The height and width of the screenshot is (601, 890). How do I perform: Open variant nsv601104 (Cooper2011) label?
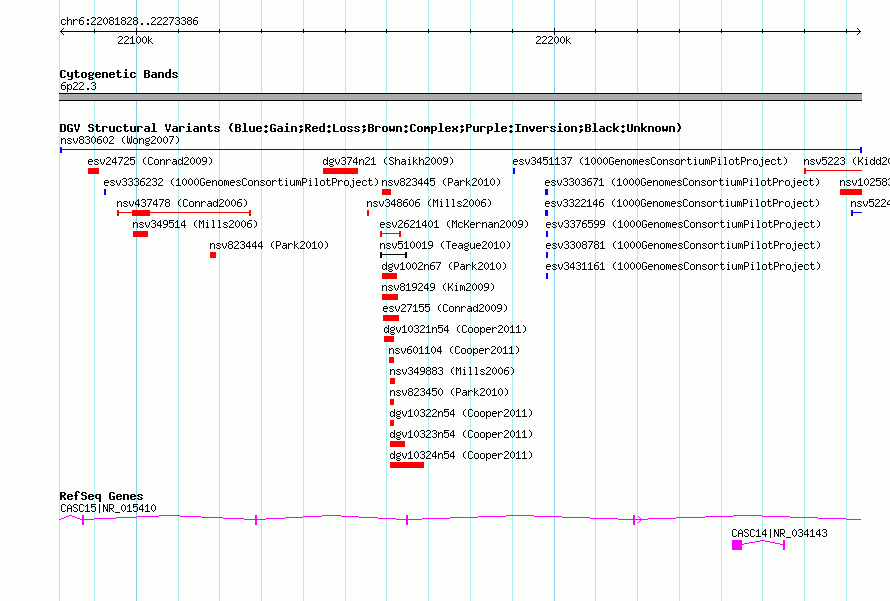coord(454,350)
